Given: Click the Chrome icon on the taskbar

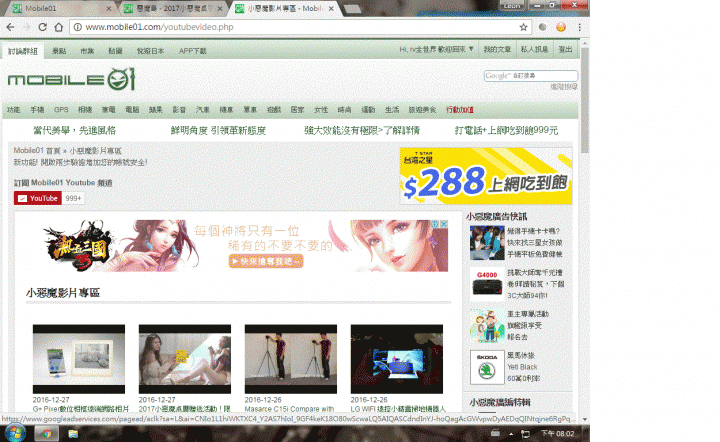Looking at the screenshot, I should 46,433.
